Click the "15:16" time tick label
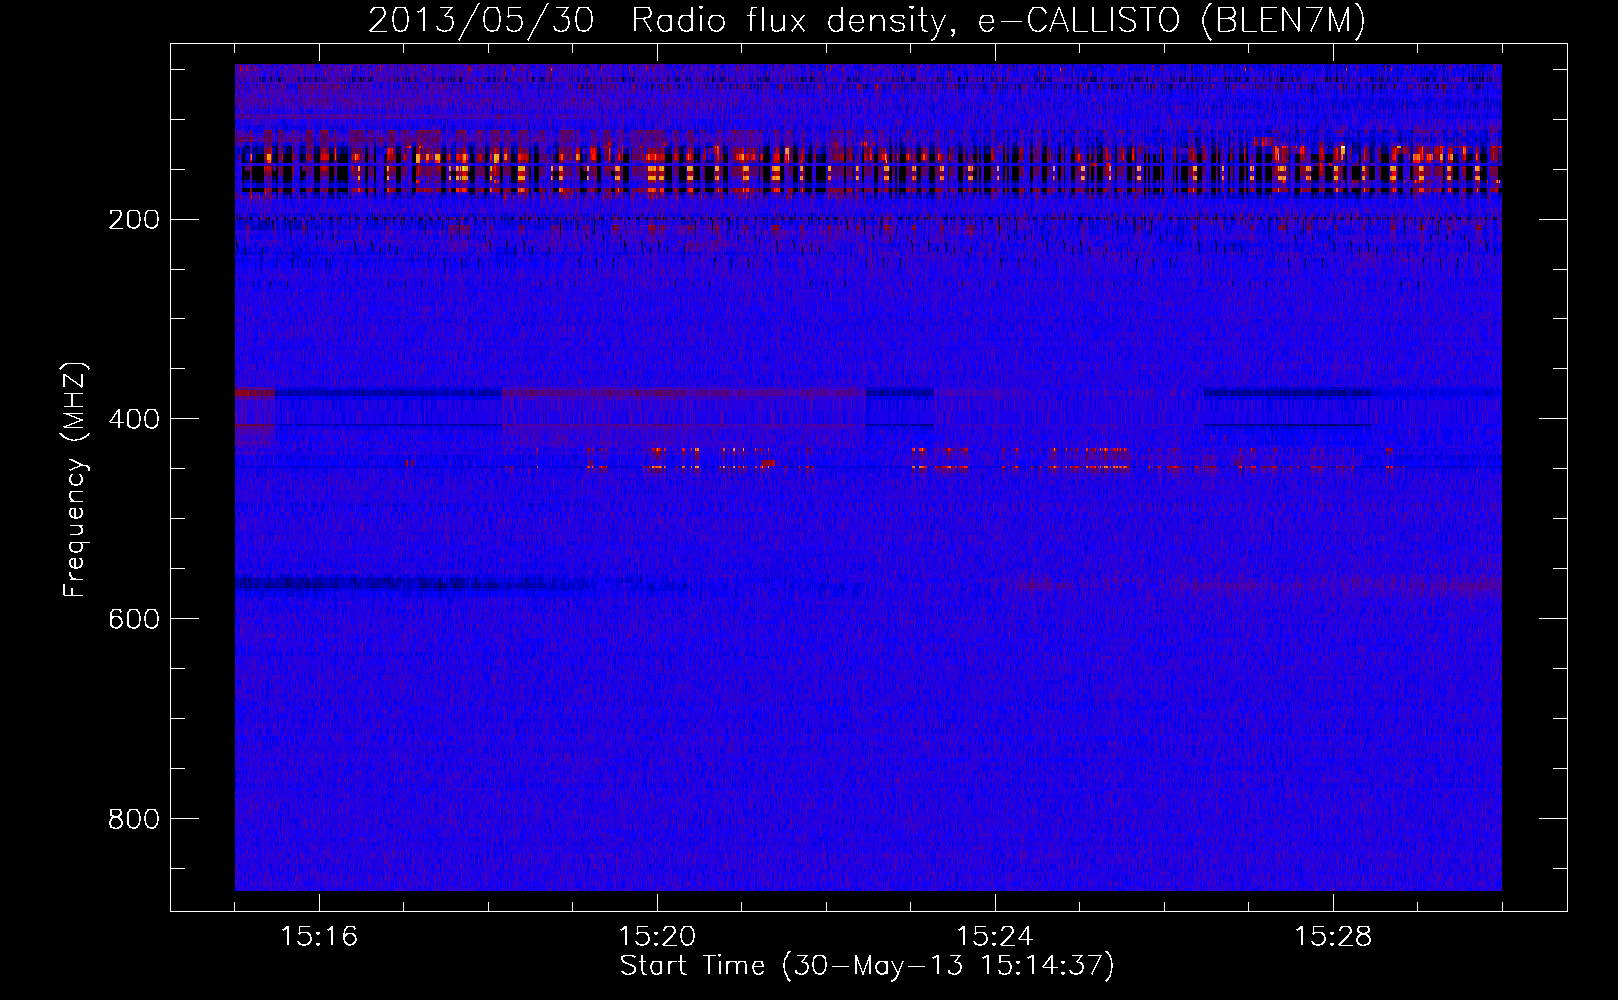The height and width of the screenshot is (1000, 1618). pos(319,937)
